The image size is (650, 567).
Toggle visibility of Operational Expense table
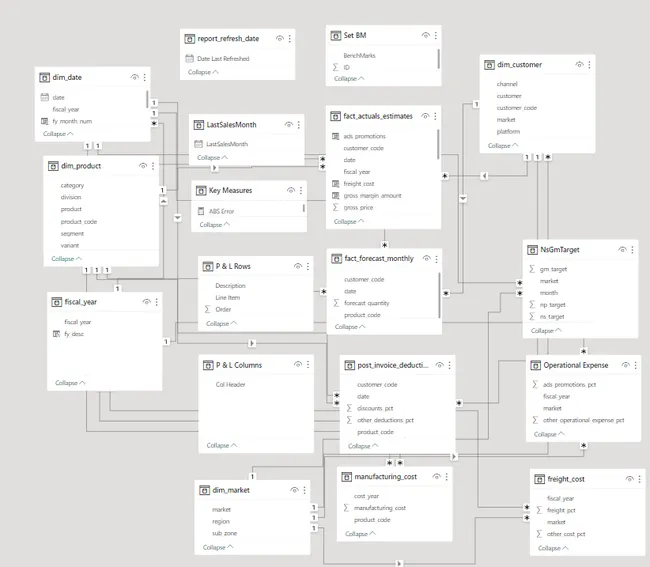[626, 365]
